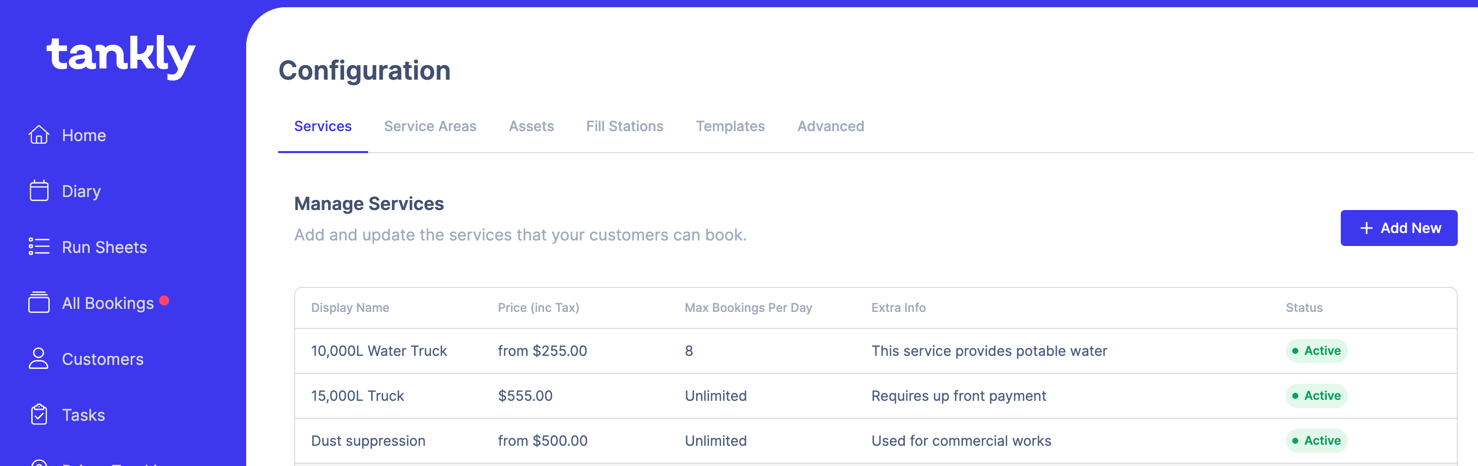Click the tankly logo
This screenshot has width=1478, height=466.
click(x=121, y=56)
